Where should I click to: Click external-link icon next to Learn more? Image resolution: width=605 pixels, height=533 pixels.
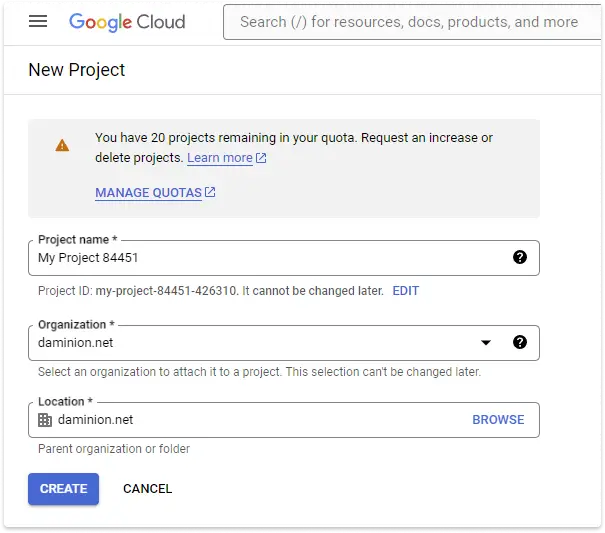pos(262,158)
